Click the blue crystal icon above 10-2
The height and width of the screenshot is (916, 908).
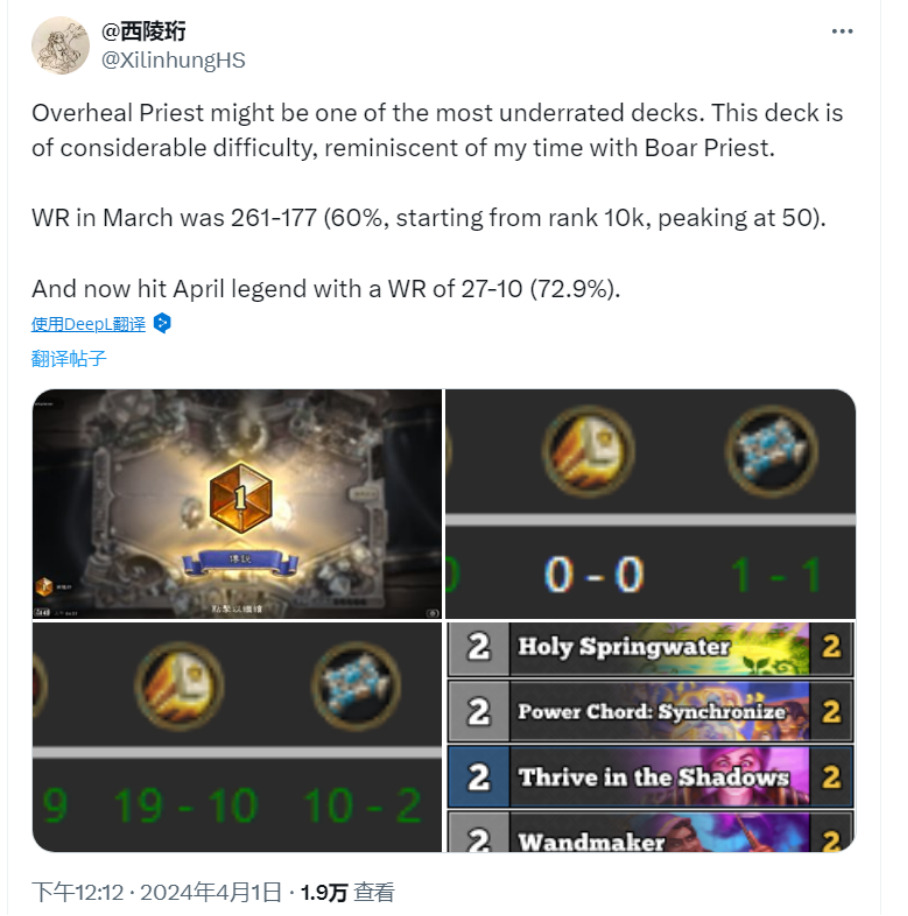tap(356, 686)
